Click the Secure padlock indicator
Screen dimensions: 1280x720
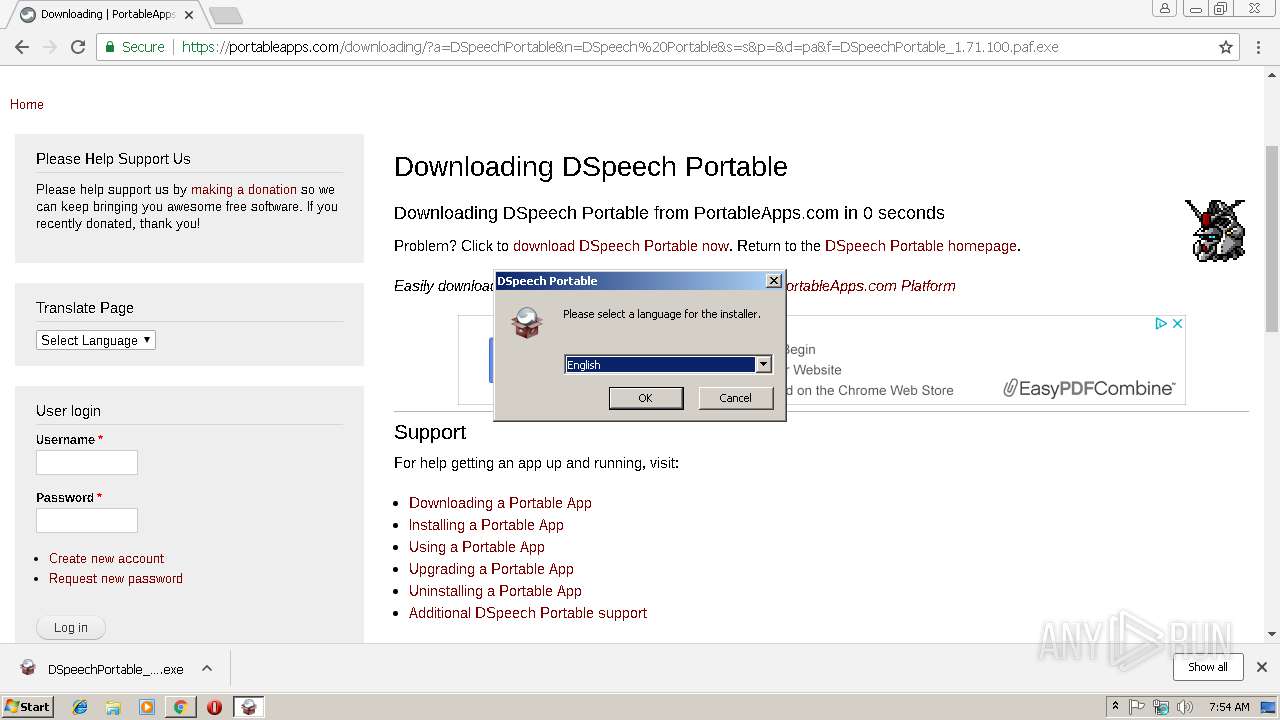[134, 47]
